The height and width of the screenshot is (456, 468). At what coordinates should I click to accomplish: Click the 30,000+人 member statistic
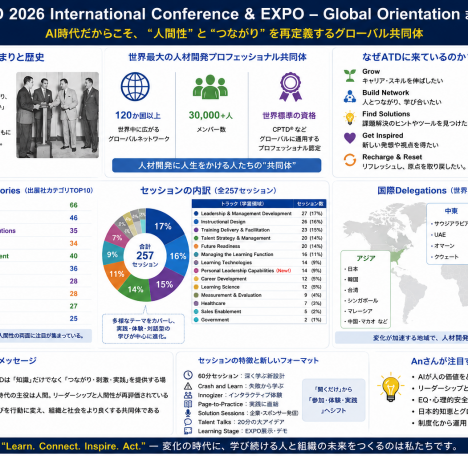pyautogui.click(x=211, y=115)
